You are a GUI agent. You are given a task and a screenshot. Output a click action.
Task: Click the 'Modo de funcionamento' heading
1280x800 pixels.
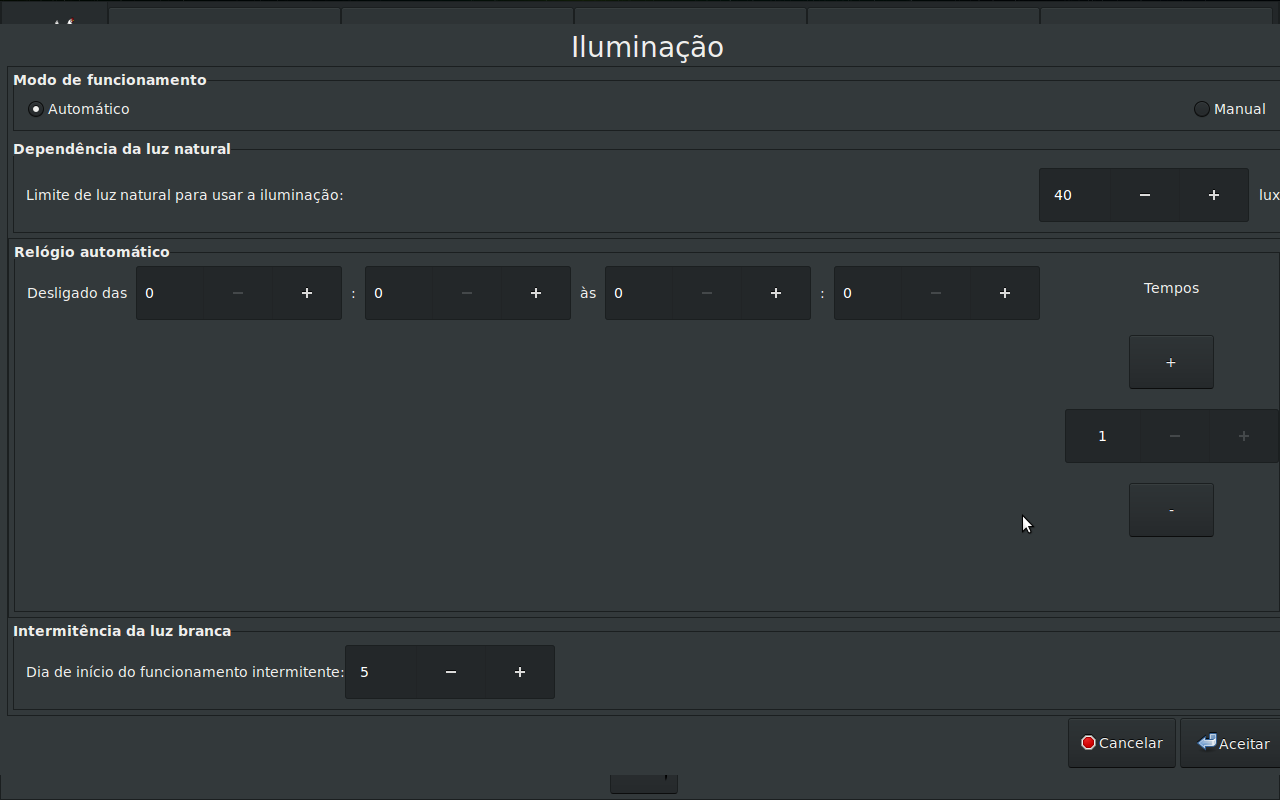110,80
